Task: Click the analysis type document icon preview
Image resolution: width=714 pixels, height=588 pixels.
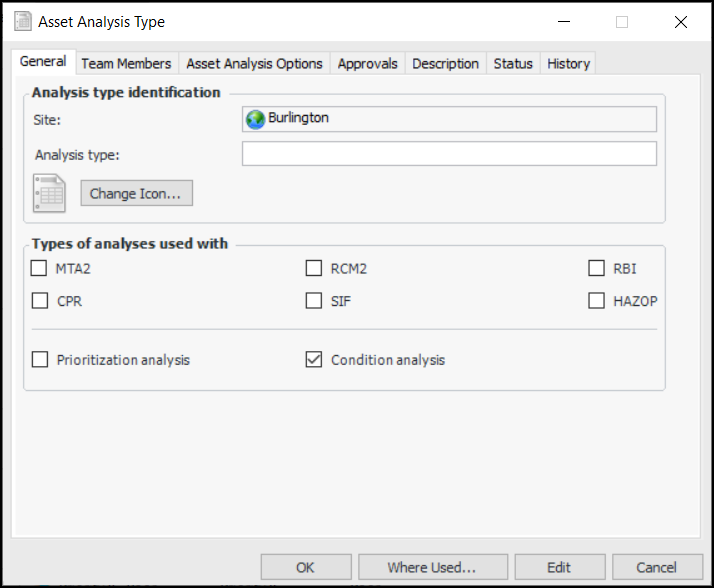Action: 49,193
